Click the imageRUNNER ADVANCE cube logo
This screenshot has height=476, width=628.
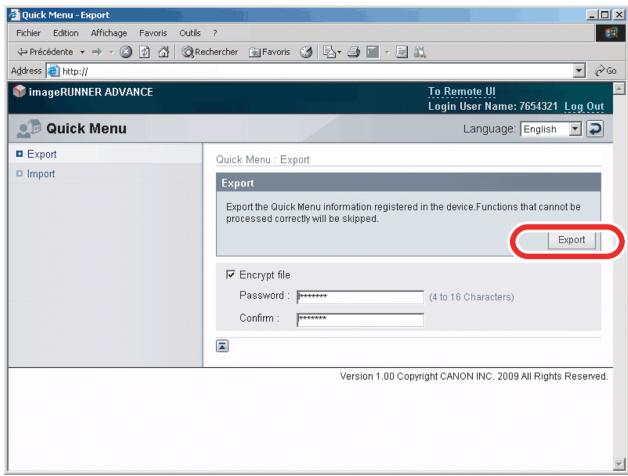tap(19, 91)
